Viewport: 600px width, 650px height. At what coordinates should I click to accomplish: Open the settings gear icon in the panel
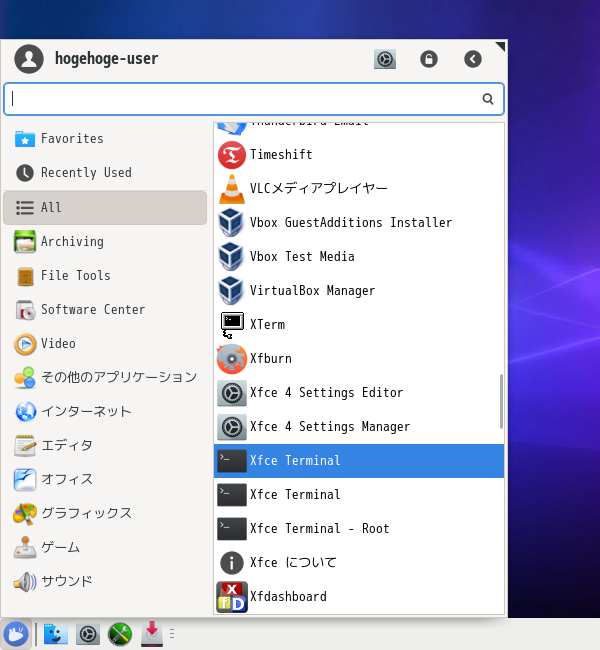(x=88, y=634)
